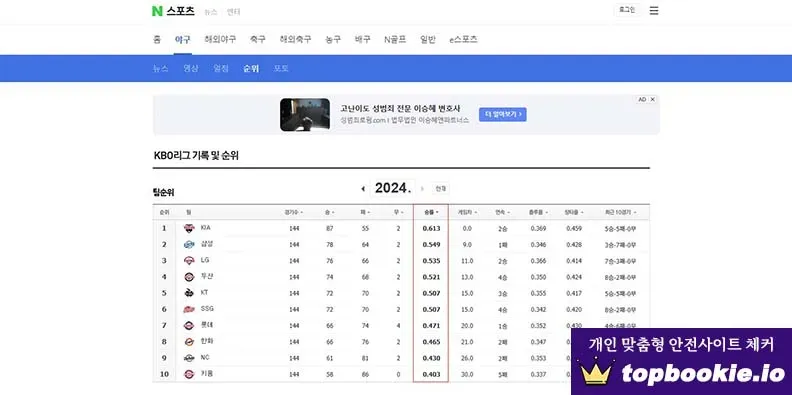Open 엔터 link next to 스포츠 logo

(233, 12)
